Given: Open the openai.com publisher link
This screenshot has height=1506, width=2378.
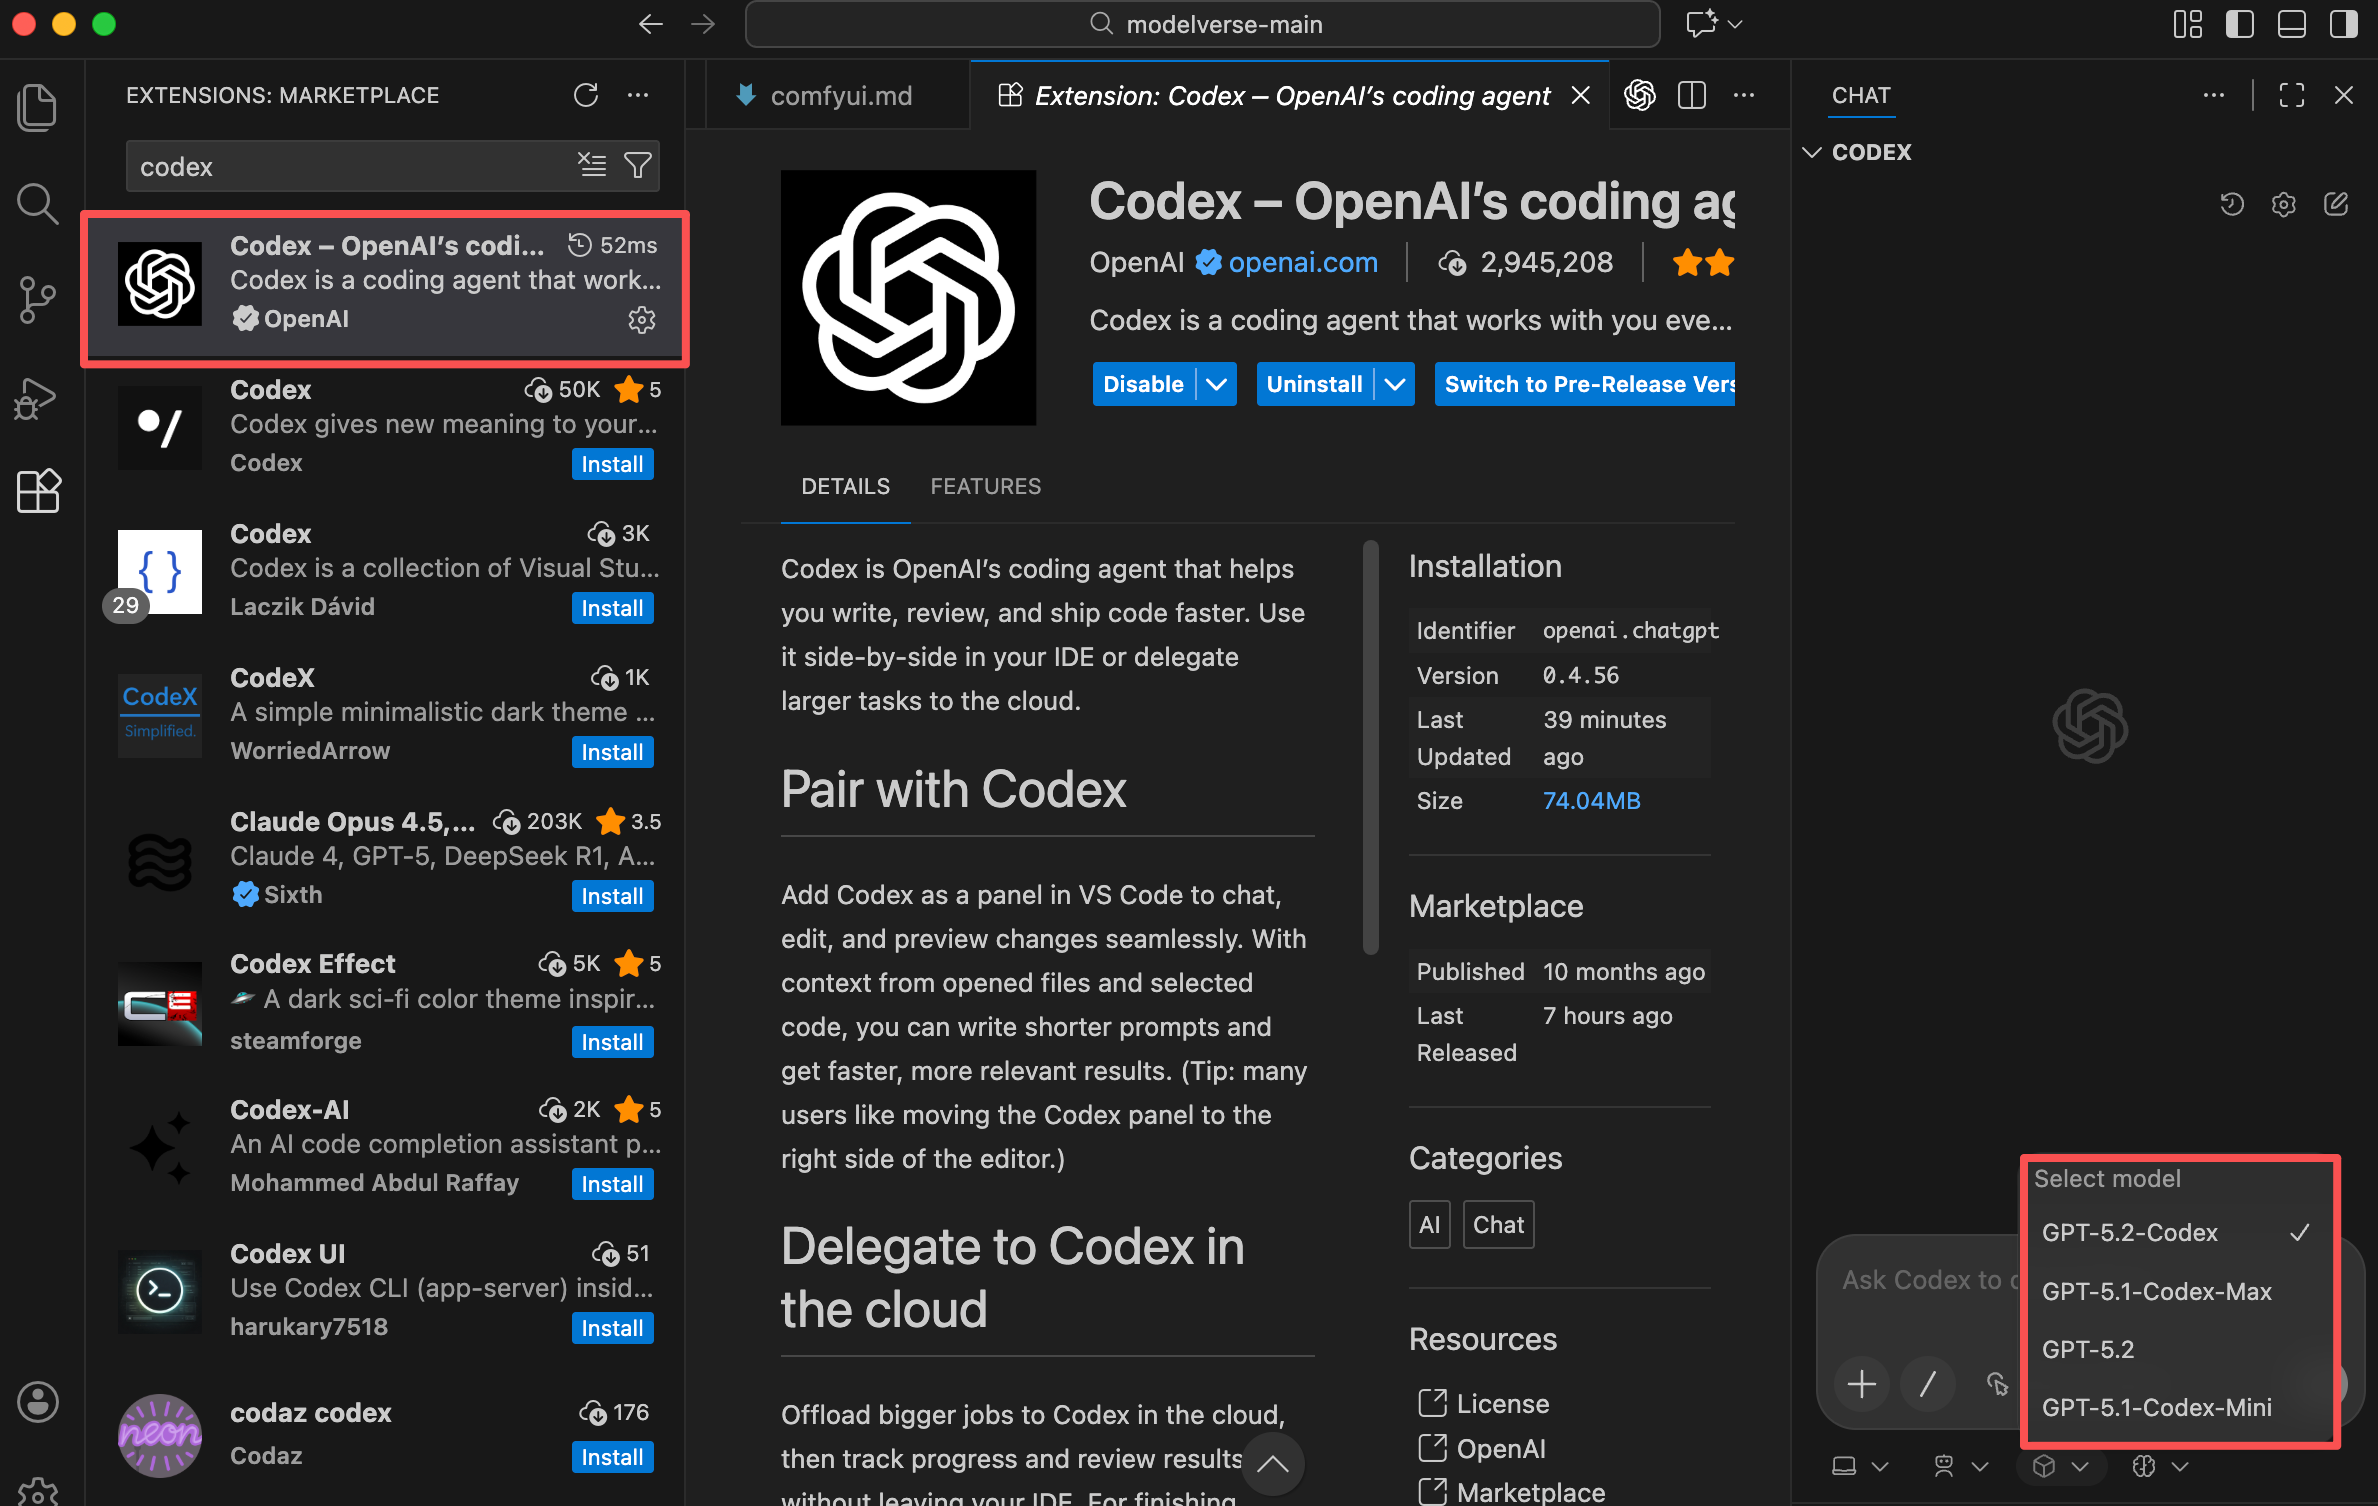Looking at the screenshot, I should tap(1302, 262).
